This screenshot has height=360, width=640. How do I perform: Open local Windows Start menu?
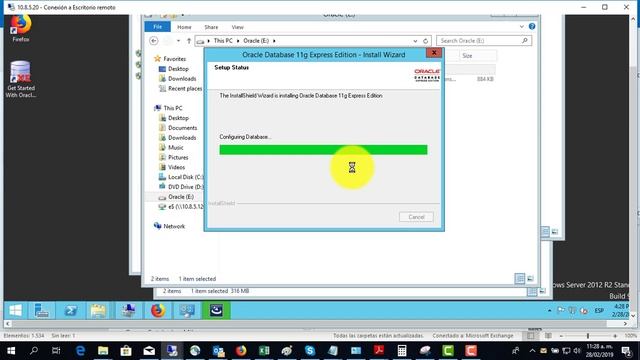click(11, 351)
